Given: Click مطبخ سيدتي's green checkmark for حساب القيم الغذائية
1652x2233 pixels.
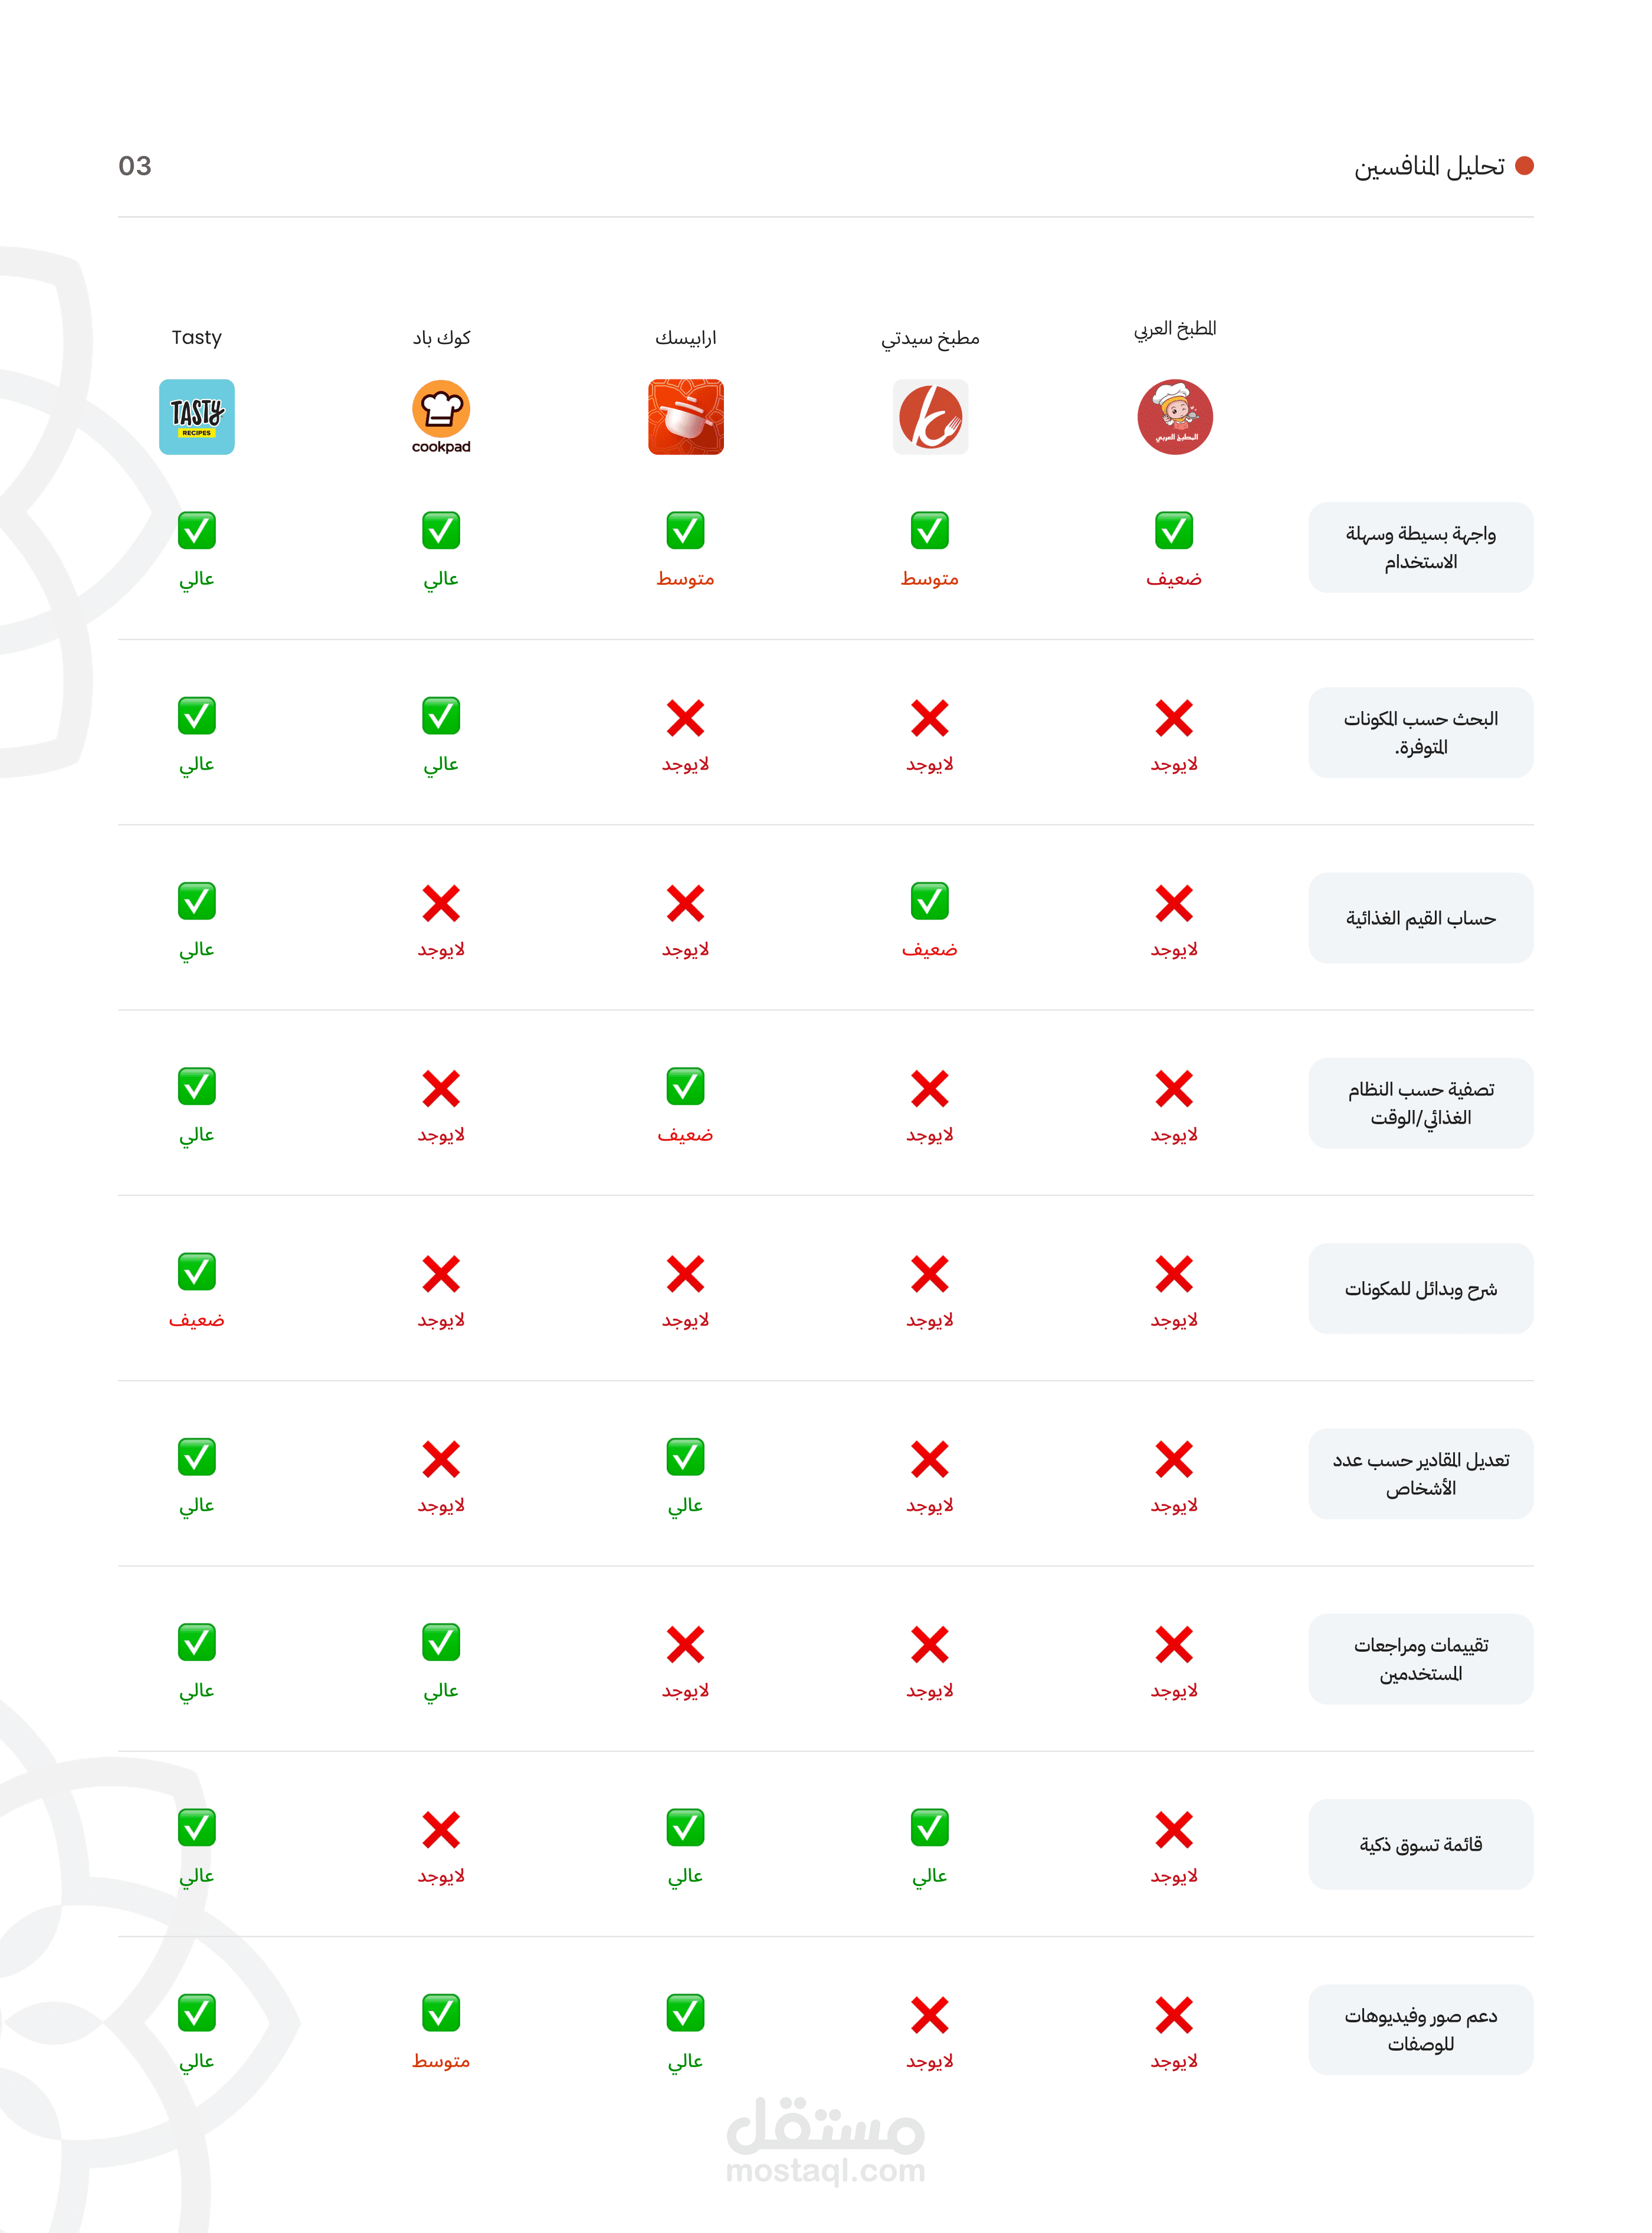Looking at the screenshot, I should 930,901.
